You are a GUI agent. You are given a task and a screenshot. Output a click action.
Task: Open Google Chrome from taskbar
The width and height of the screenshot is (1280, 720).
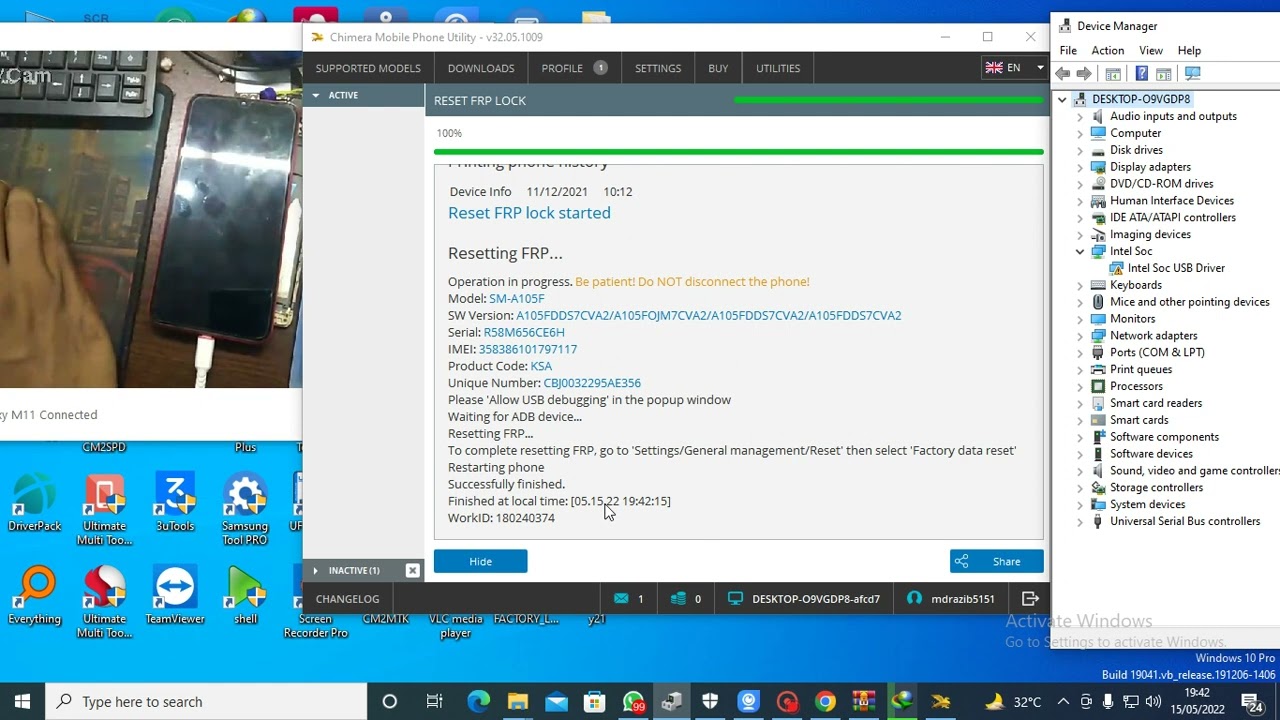[x=825, y=701]
